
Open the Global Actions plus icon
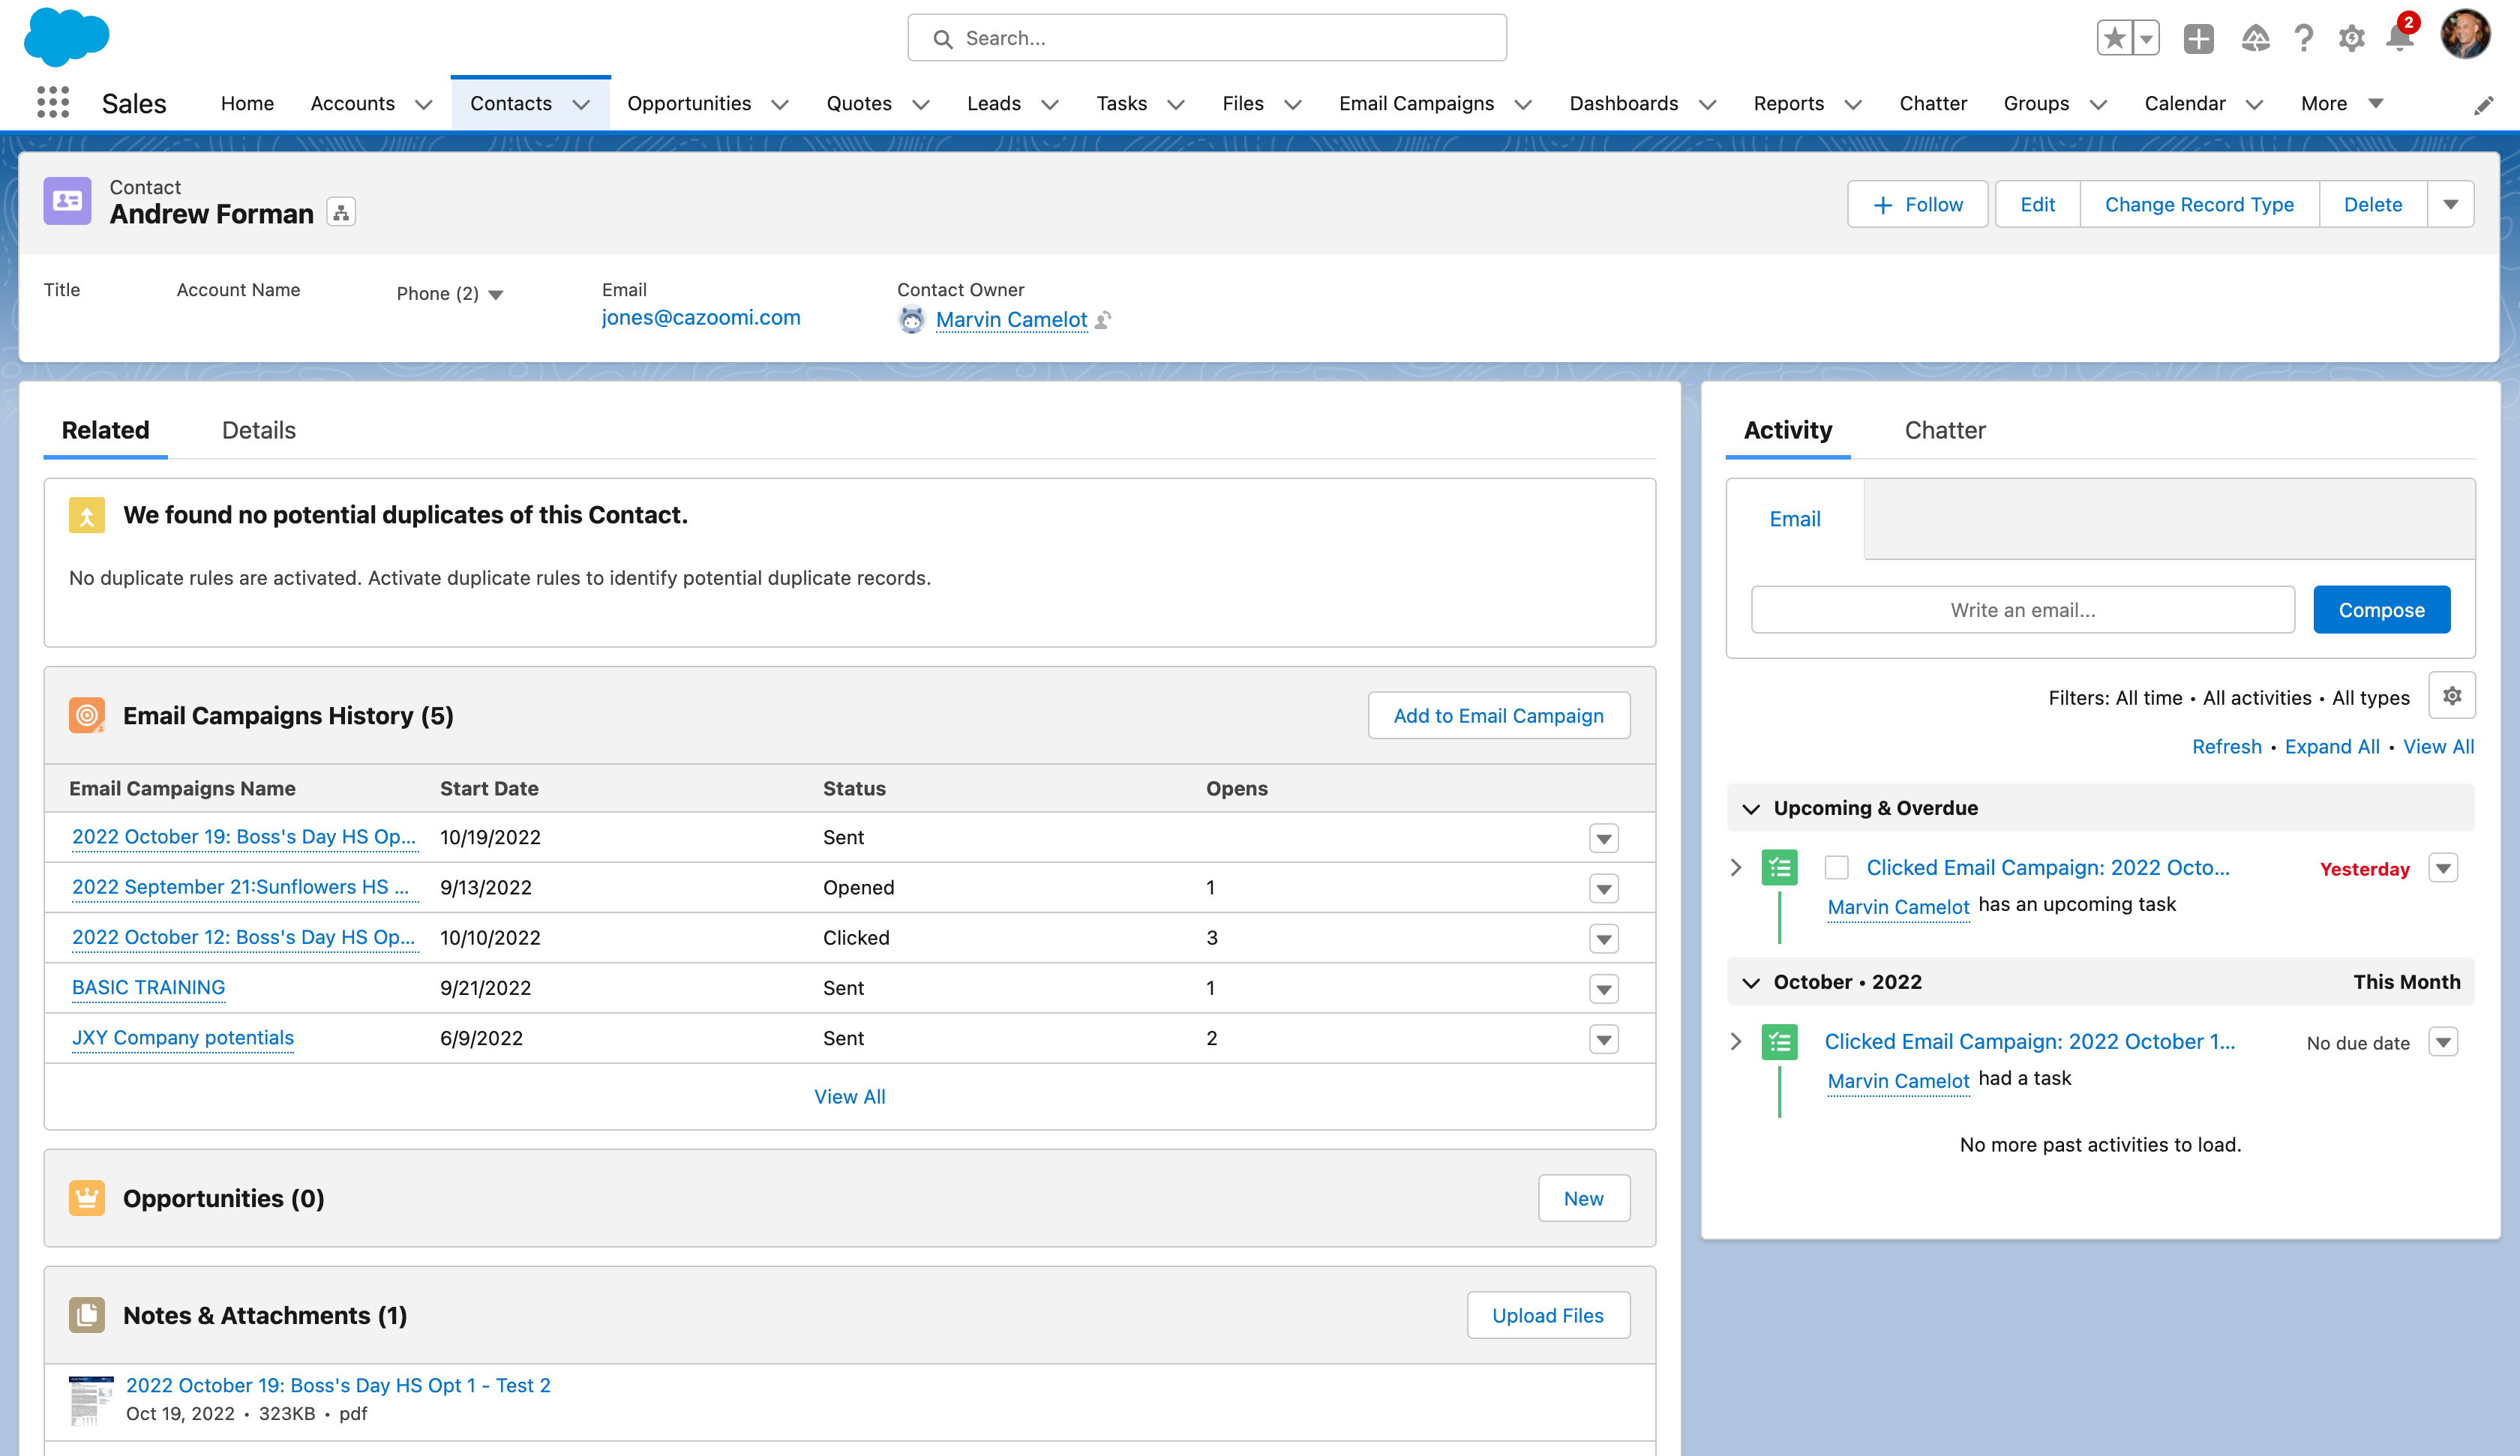coord(2198,38)
